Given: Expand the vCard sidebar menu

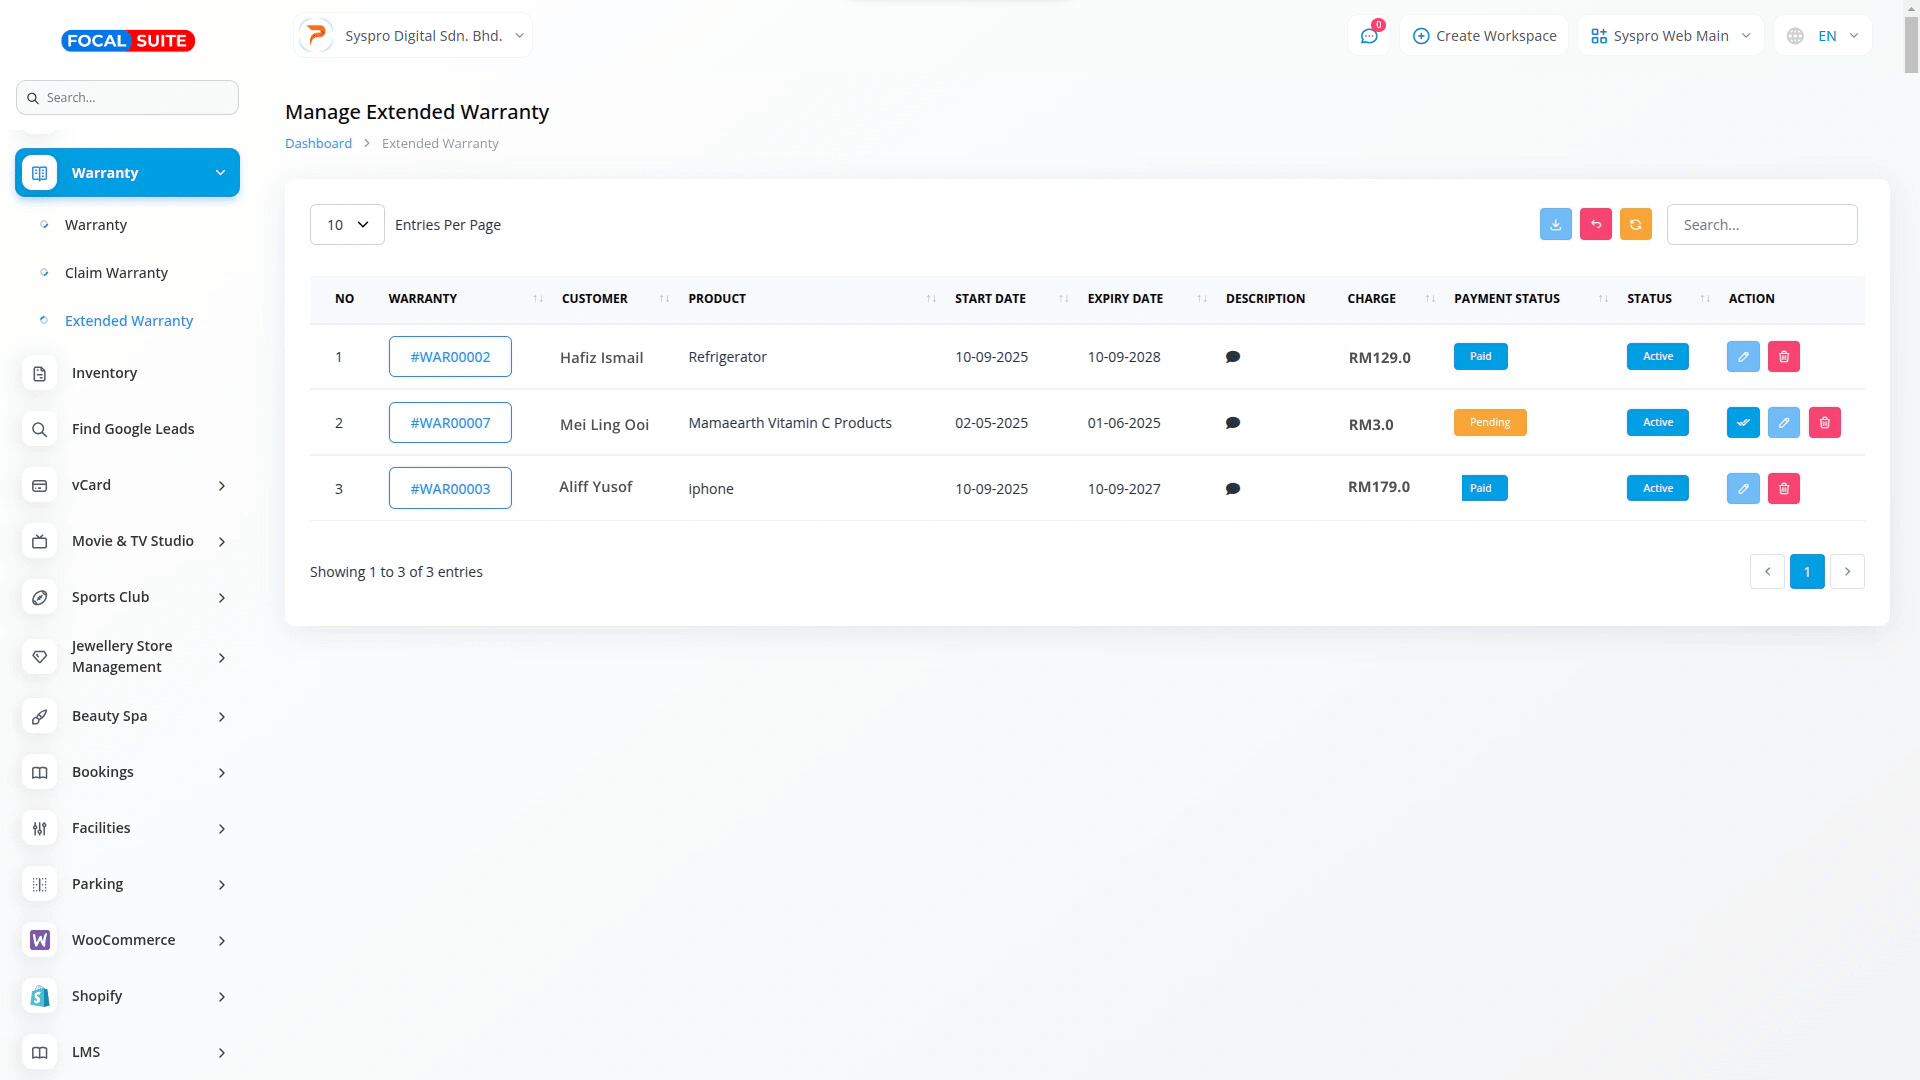Looking at the screenshot, I should pyautogui.click(x=127, y=485).
